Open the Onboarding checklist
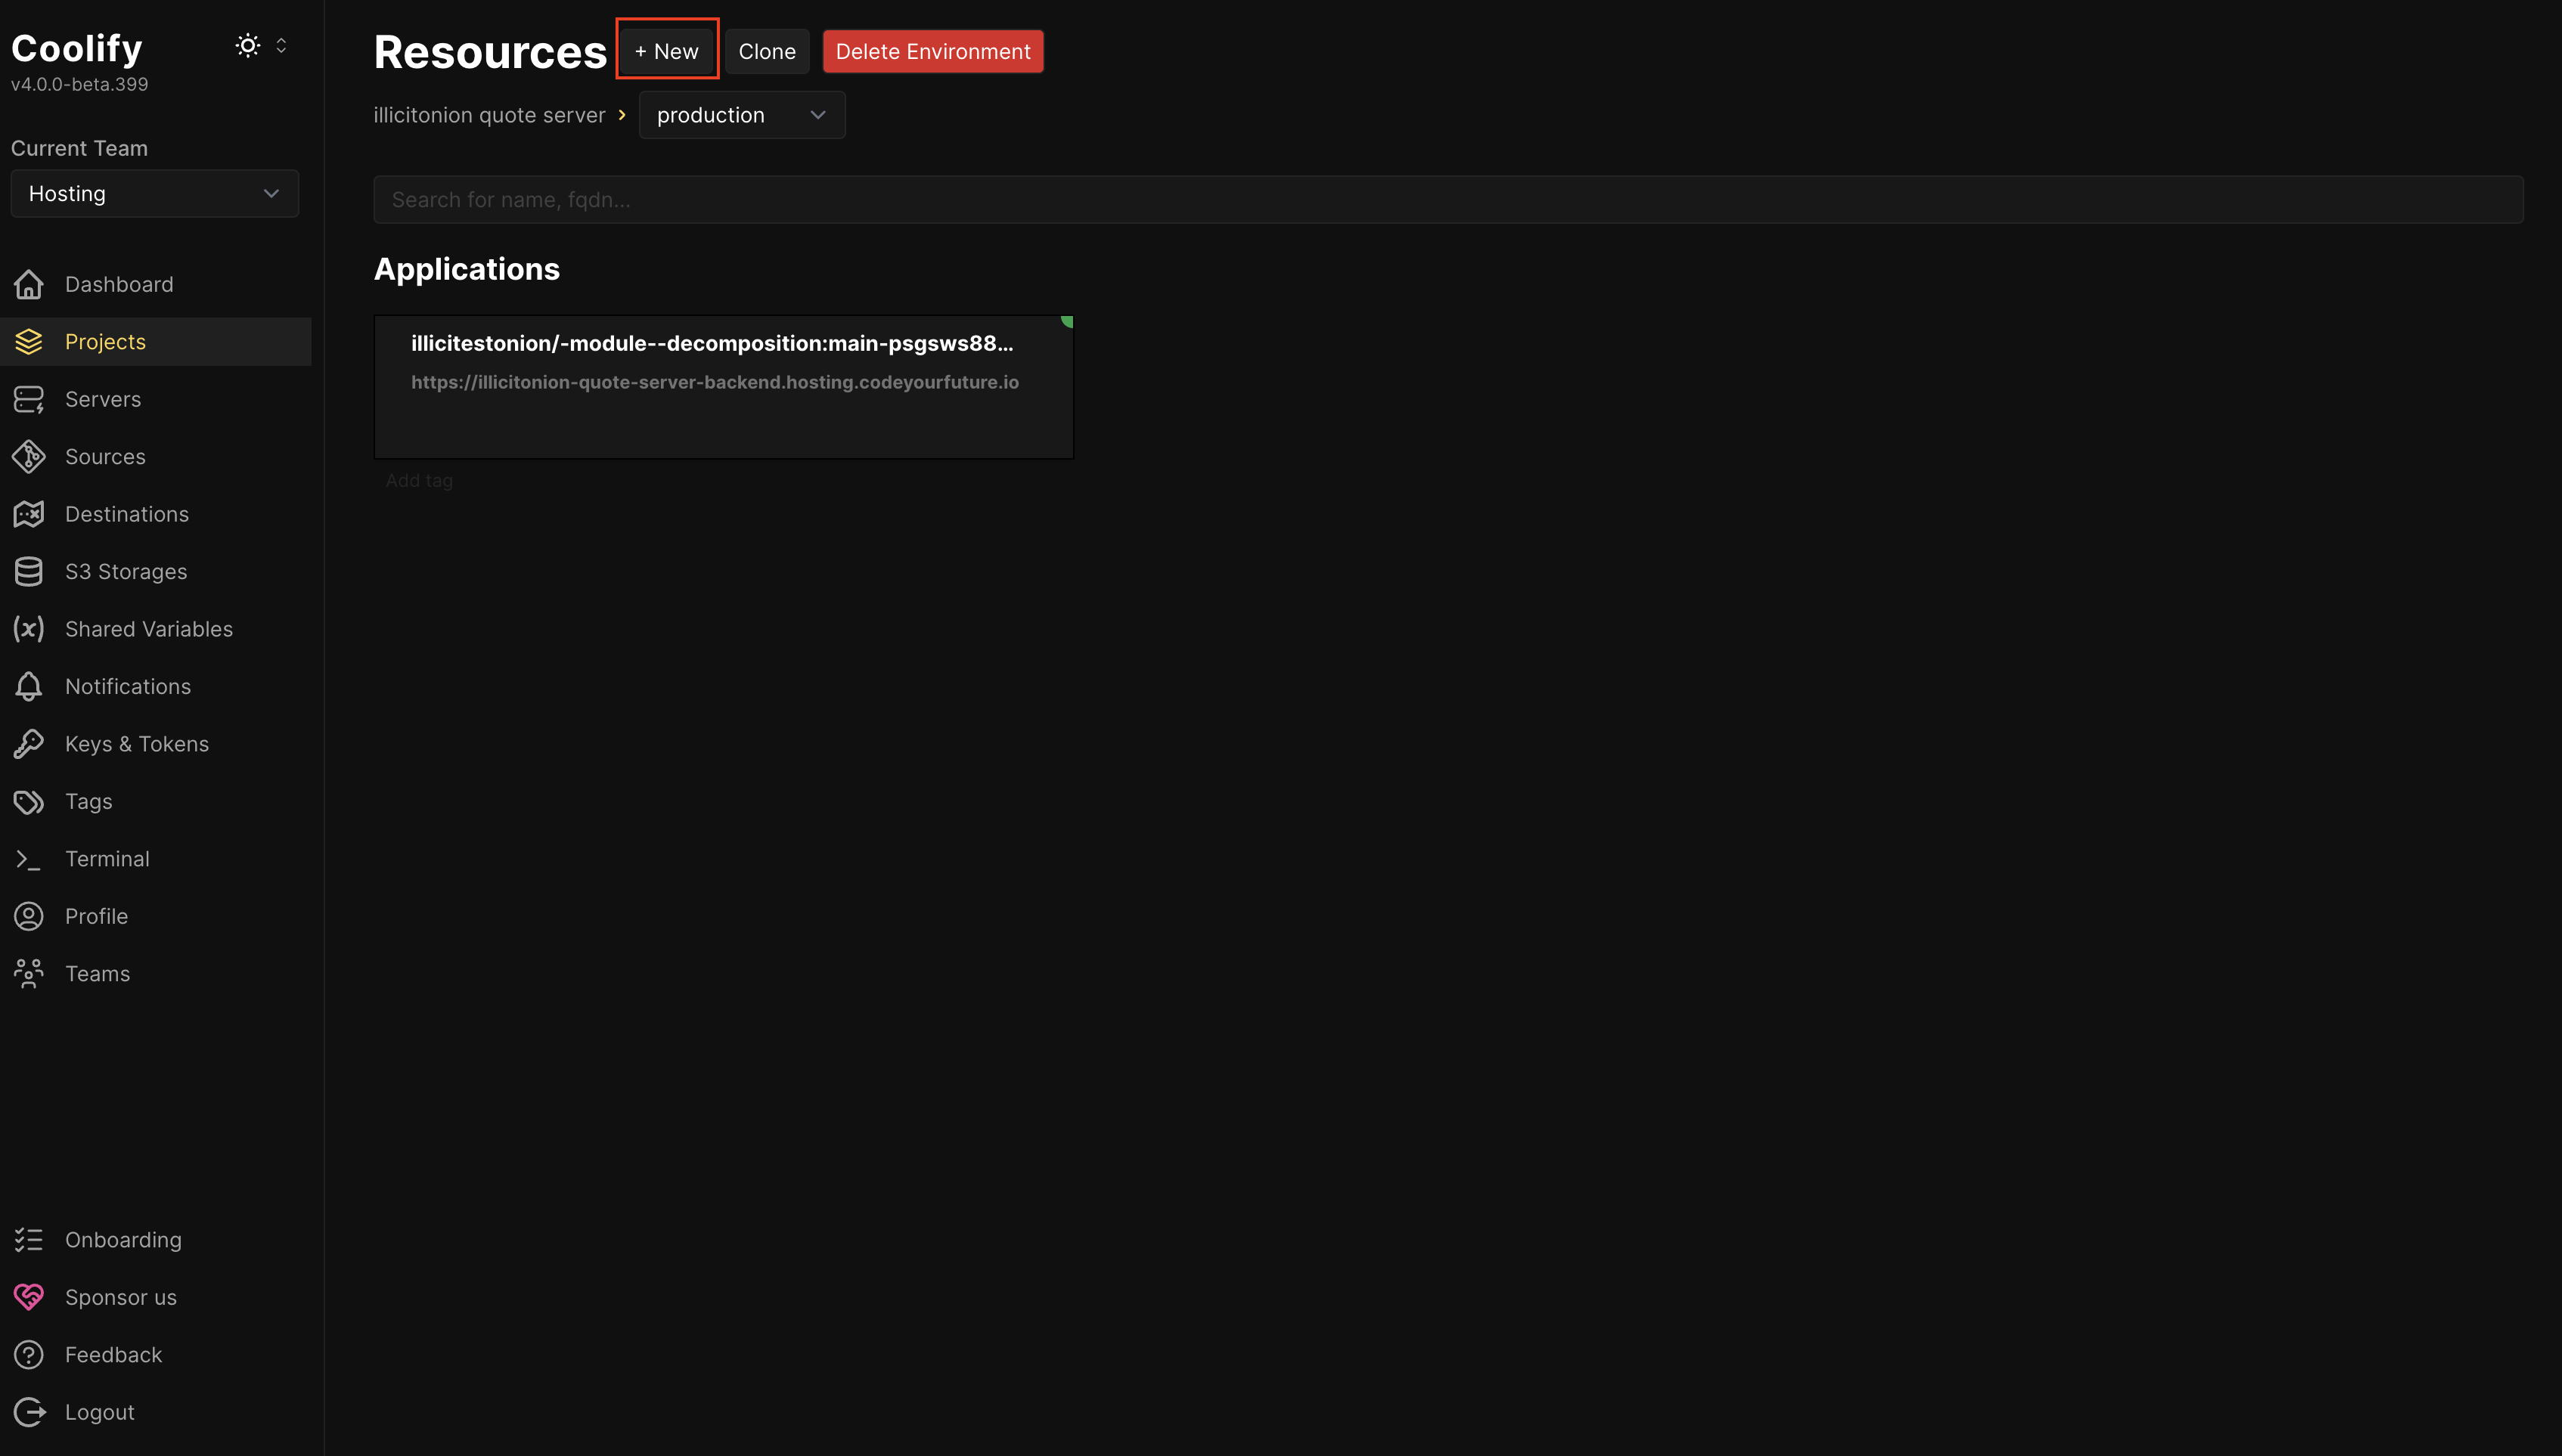 (124, 1239)
